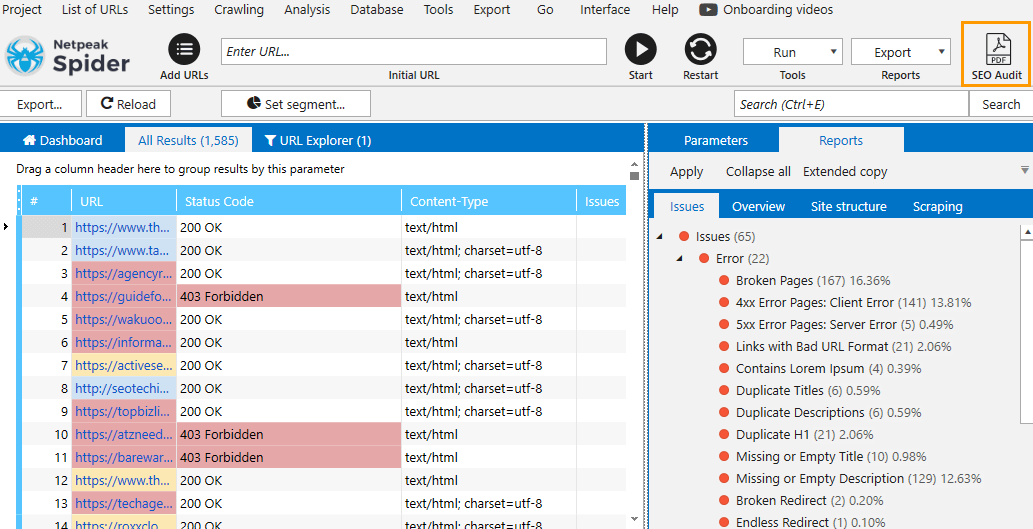Screen dimensions: 1033x529
Task: Open the Help menu
Action: 665,10
